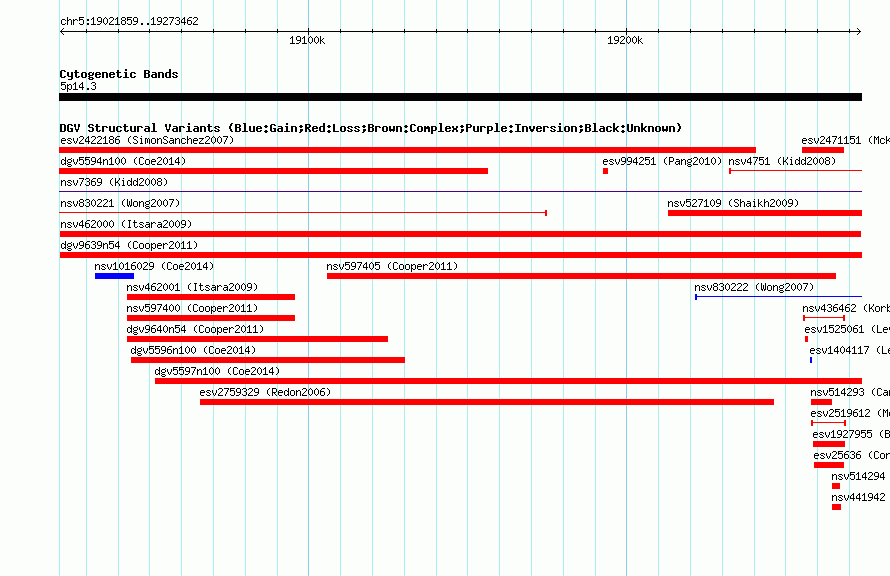The width and height of the screenshot is (890, 576).
Task: Click the dgv9640n54 (Cooper2011) label
Action: coord(195,329)
